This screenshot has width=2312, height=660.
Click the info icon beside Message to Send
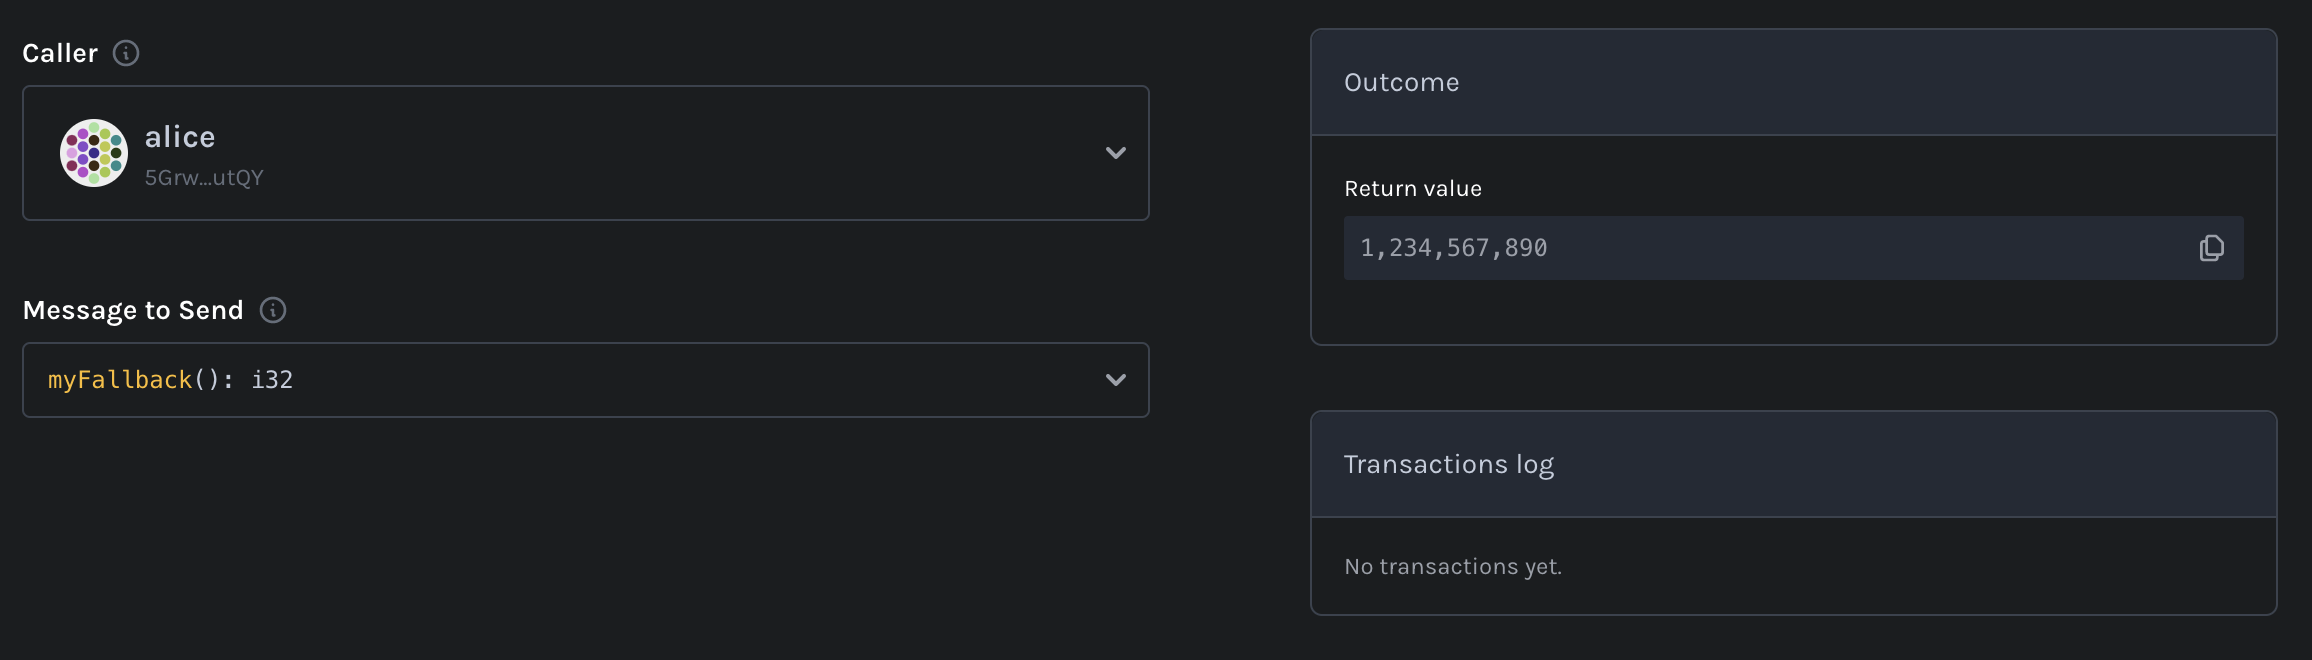[273, 310]
